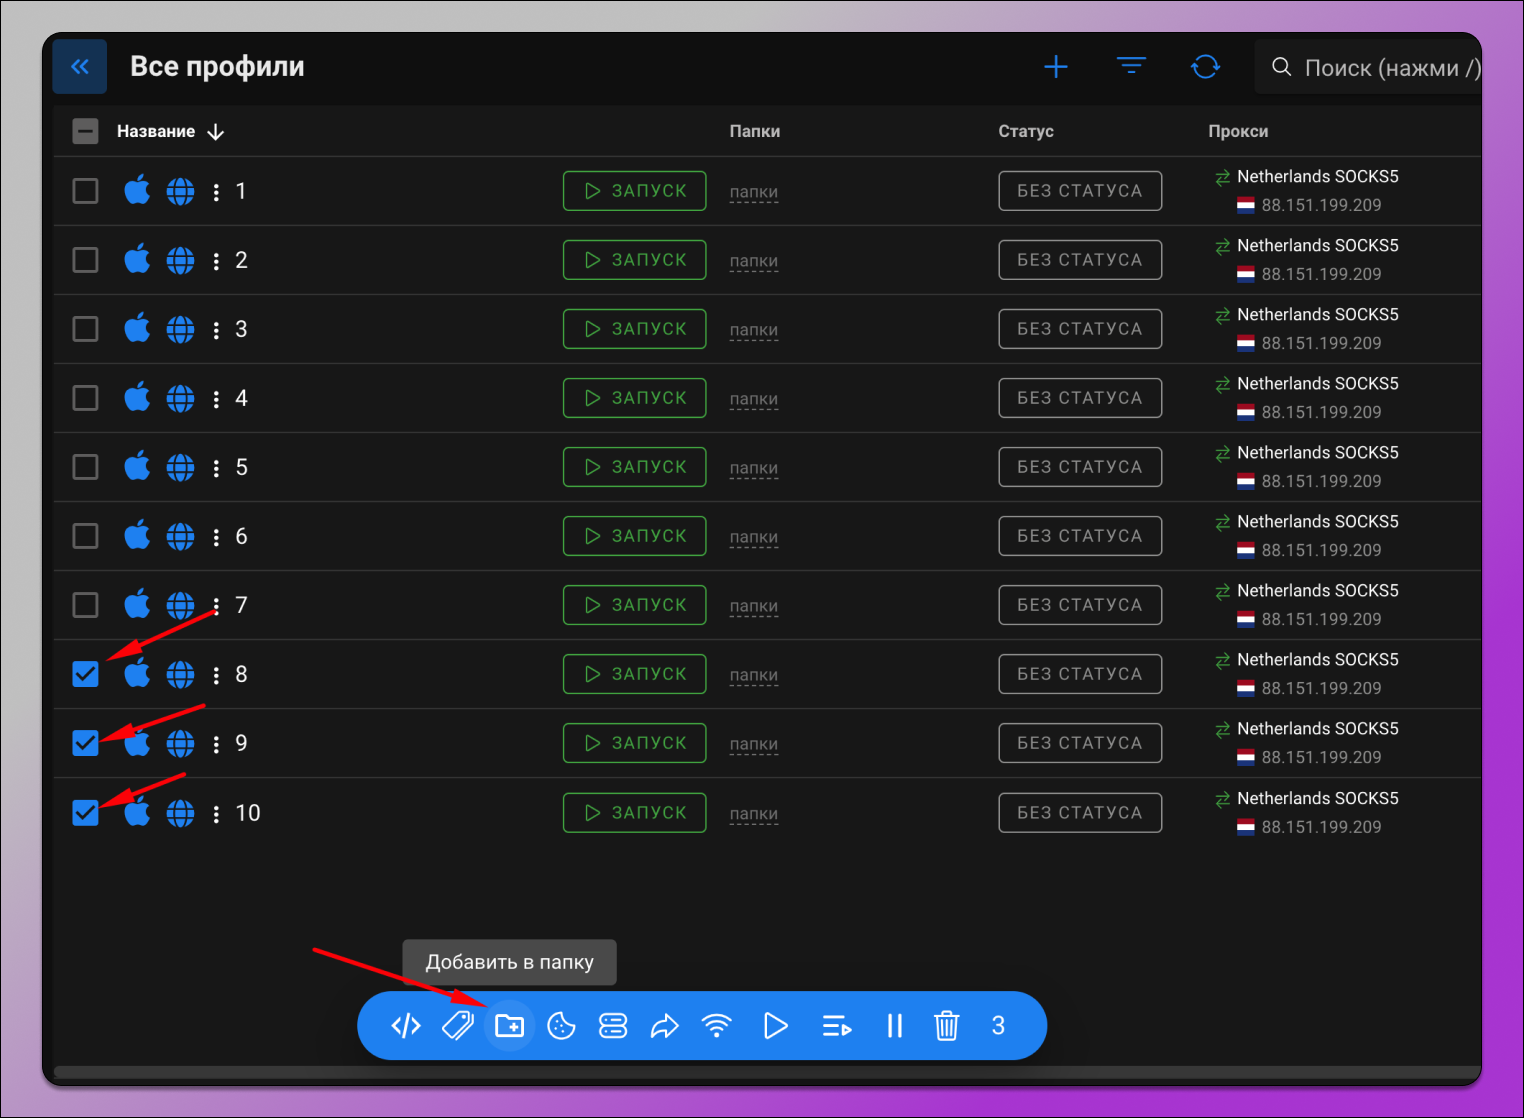Click the Wi-Fi proxy check icon
Image resolution: width=1524 pixels, height=1118 pixels.
tap(716, 1026)
